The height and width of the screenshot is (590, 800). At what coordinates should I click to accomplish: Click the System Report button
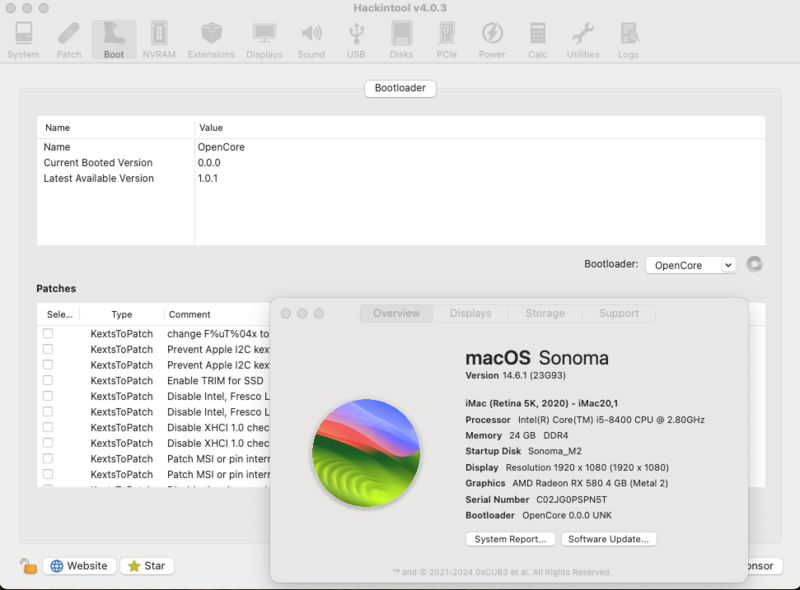[x=510, y=539]
